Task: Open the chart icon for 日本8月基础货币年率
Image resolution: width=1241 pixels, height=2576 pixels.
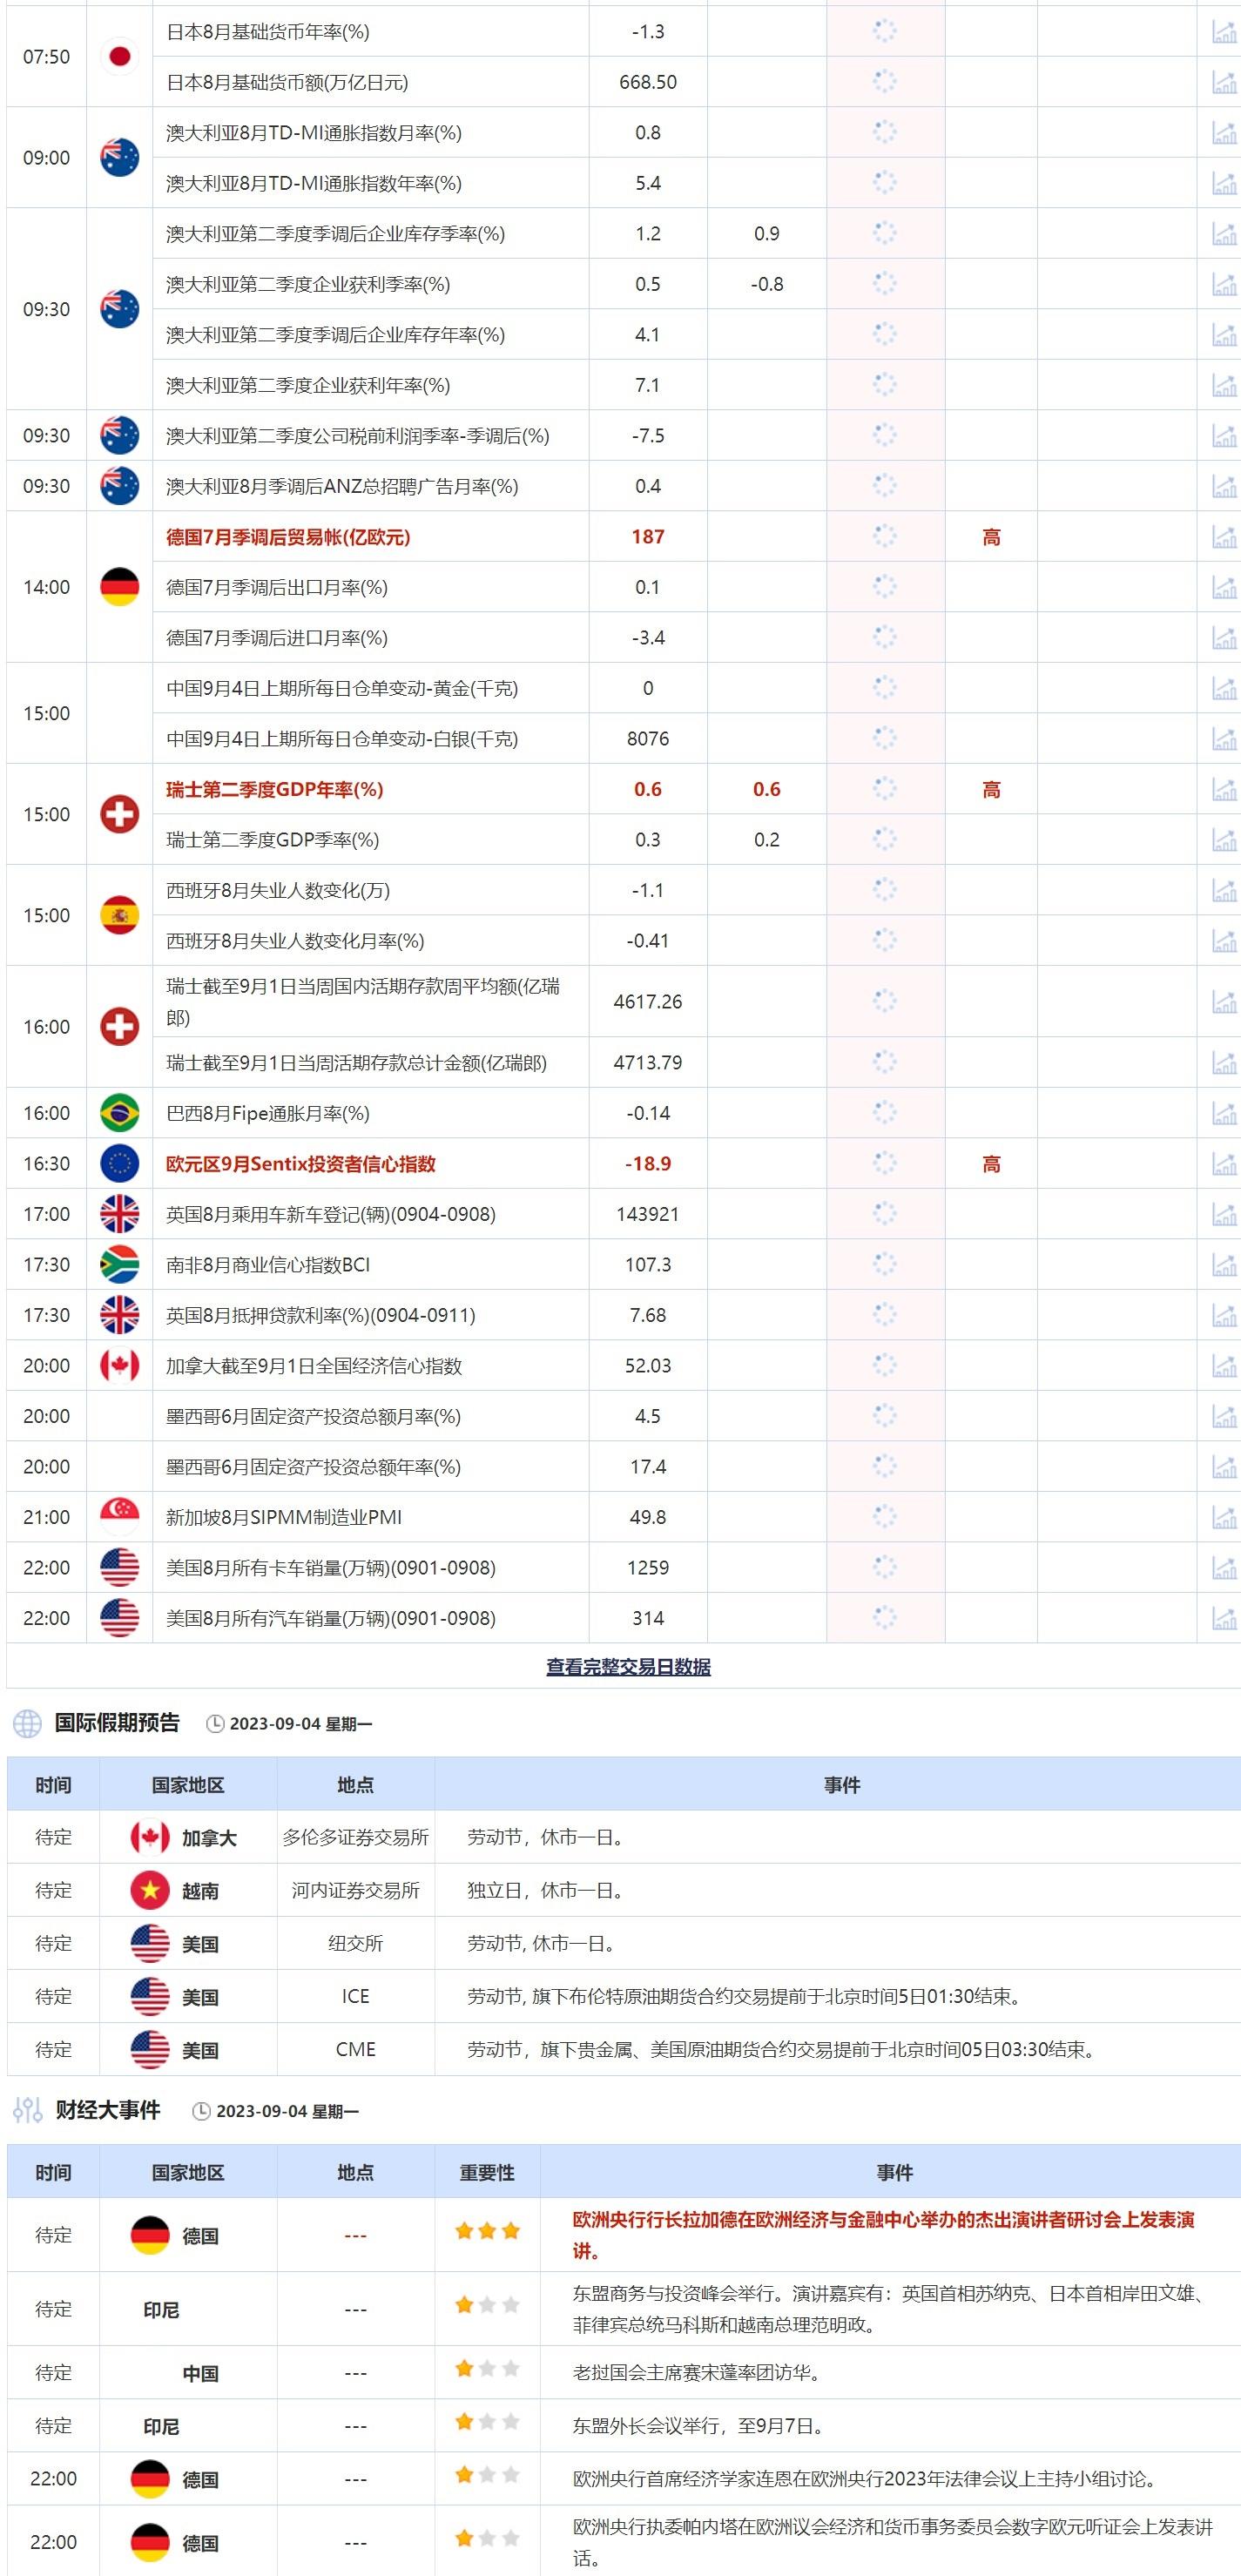Action: (x=1223, y=32)
